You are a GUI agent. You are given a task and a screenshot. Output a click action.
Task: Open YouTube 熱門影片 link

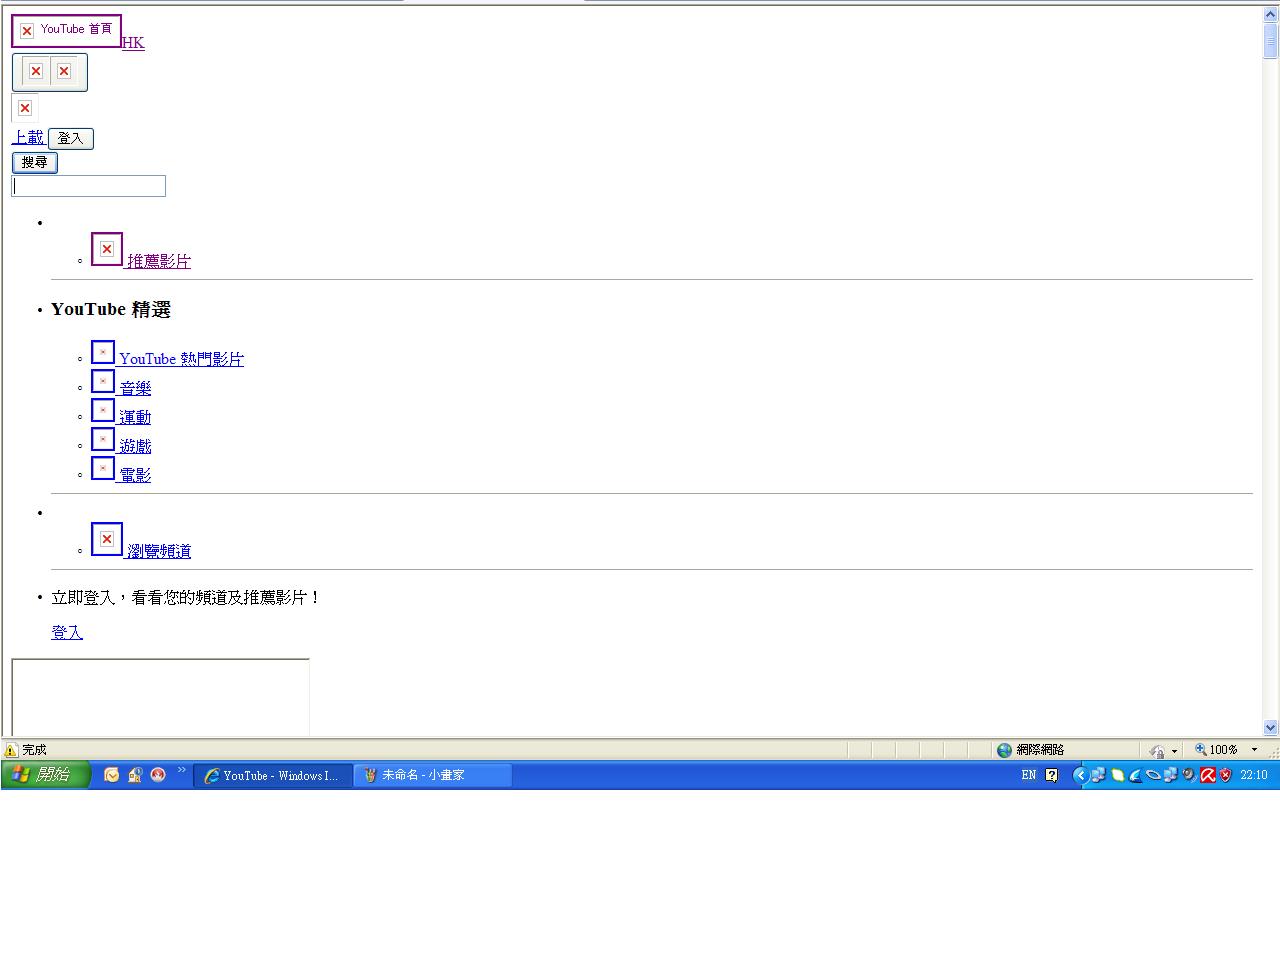tap(181, 359)
